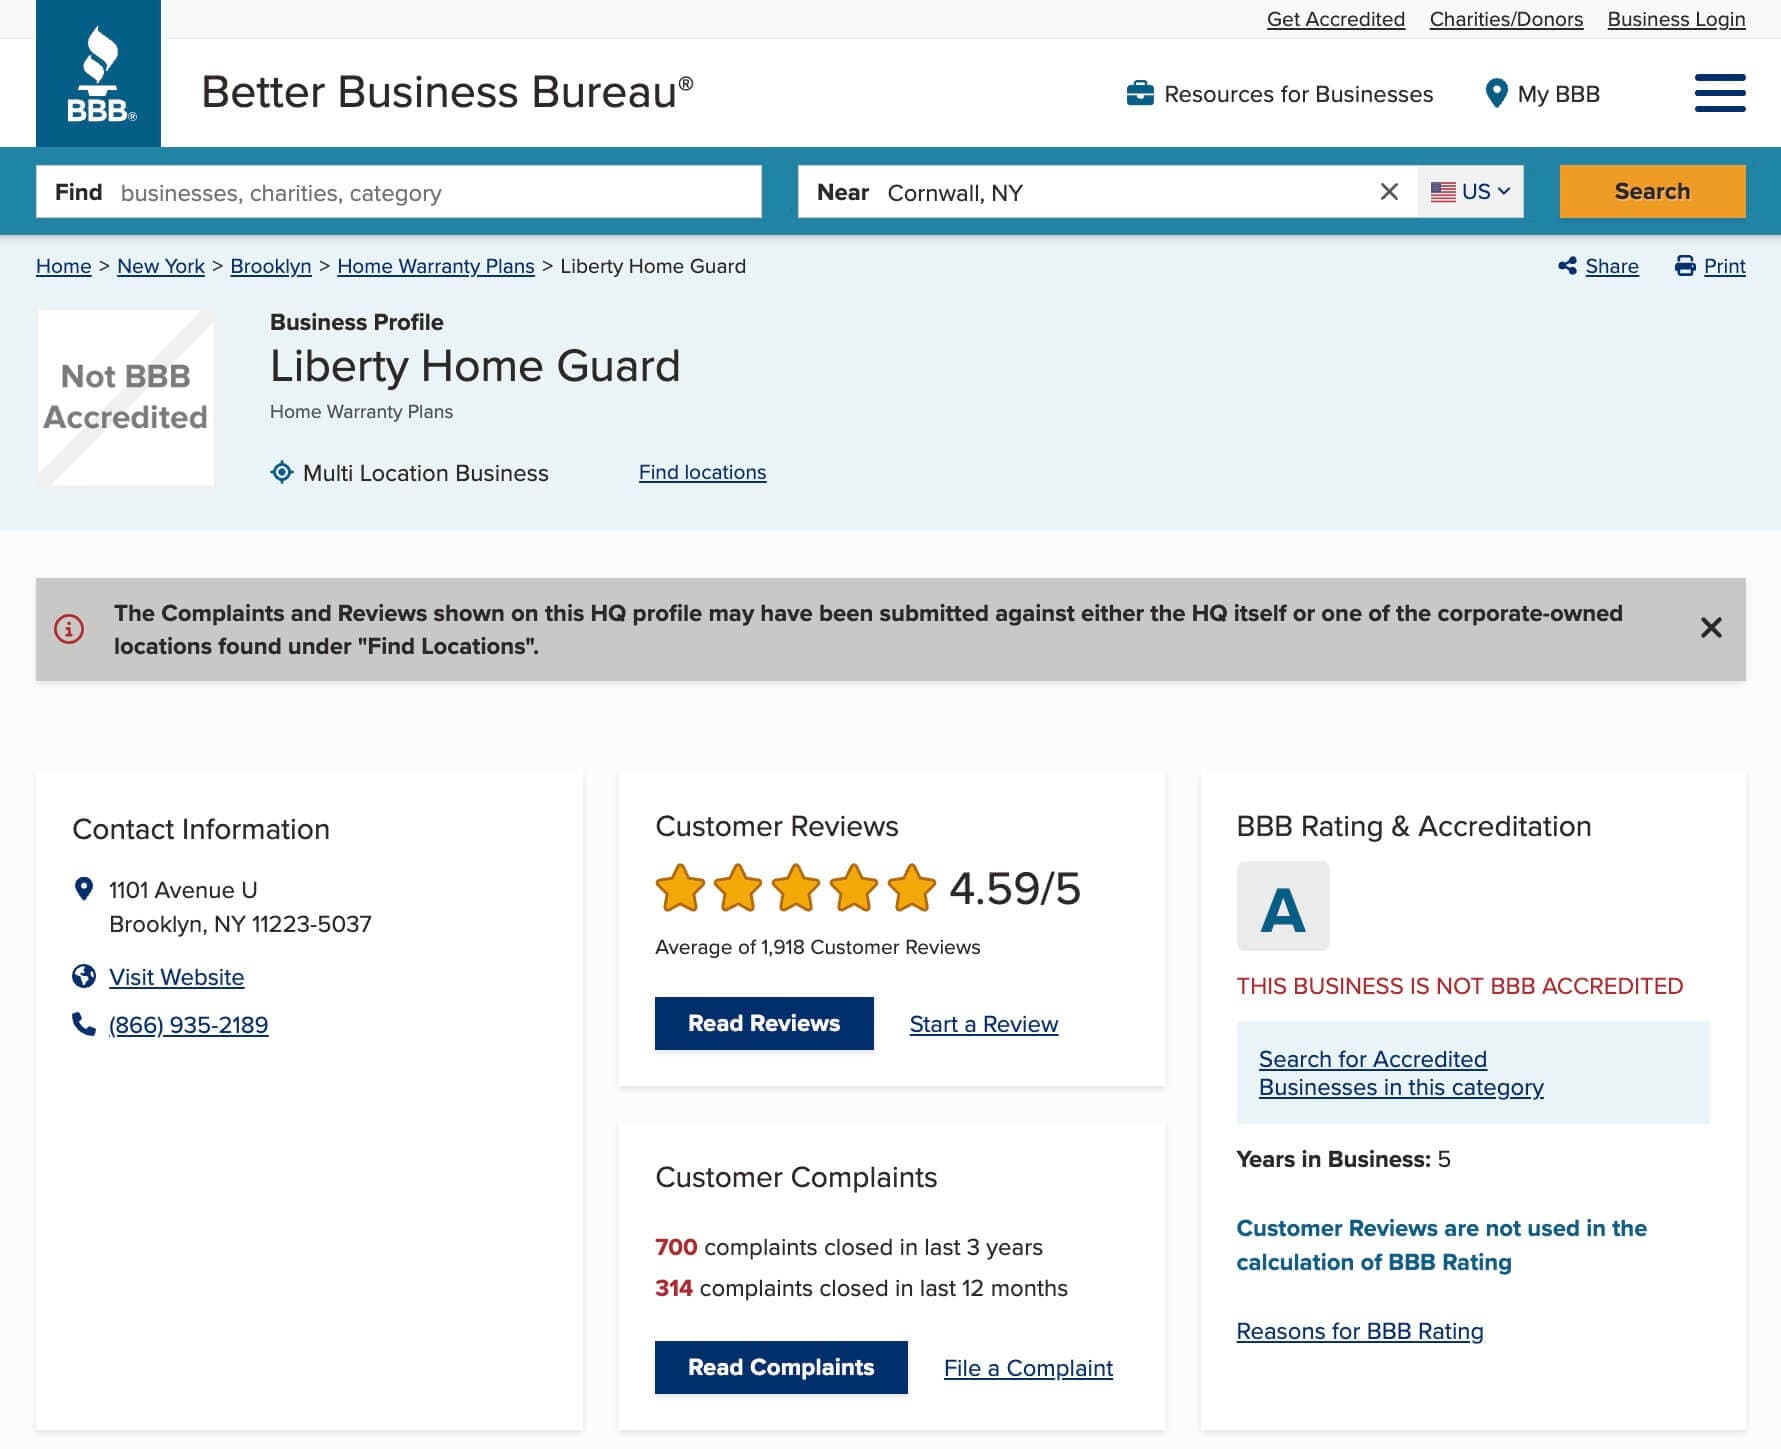Viewport: 1781px width, 1449px height.
Task: Click the Multi Location Business target icon
Action: tap(282, 472)
